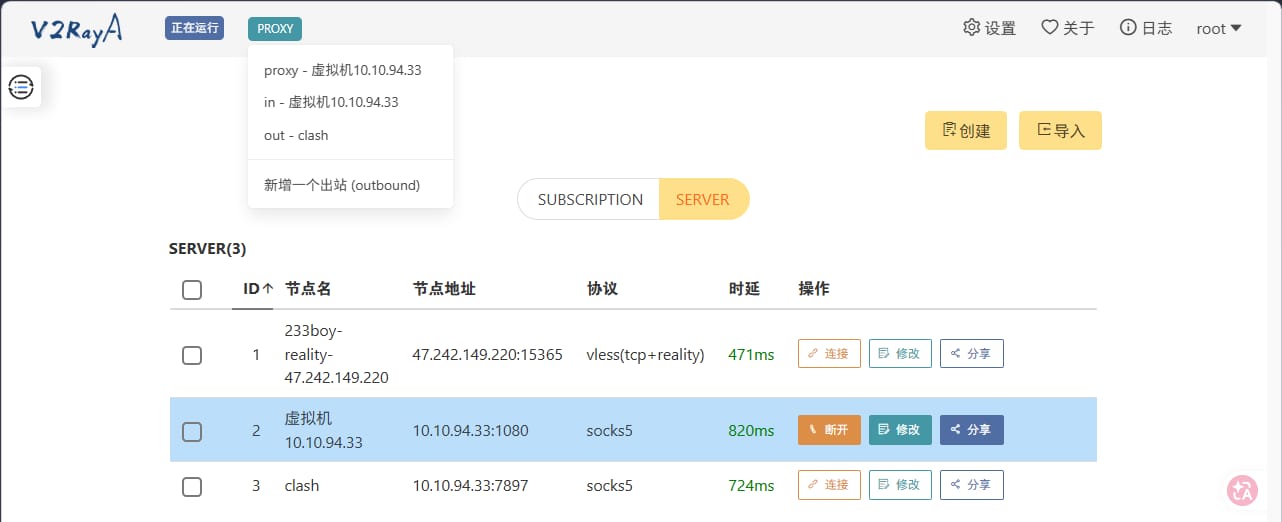Click the 233boy-reality-47.242.149.220 node name
The image size is (1282, 522).
click(x=337, y=354)
